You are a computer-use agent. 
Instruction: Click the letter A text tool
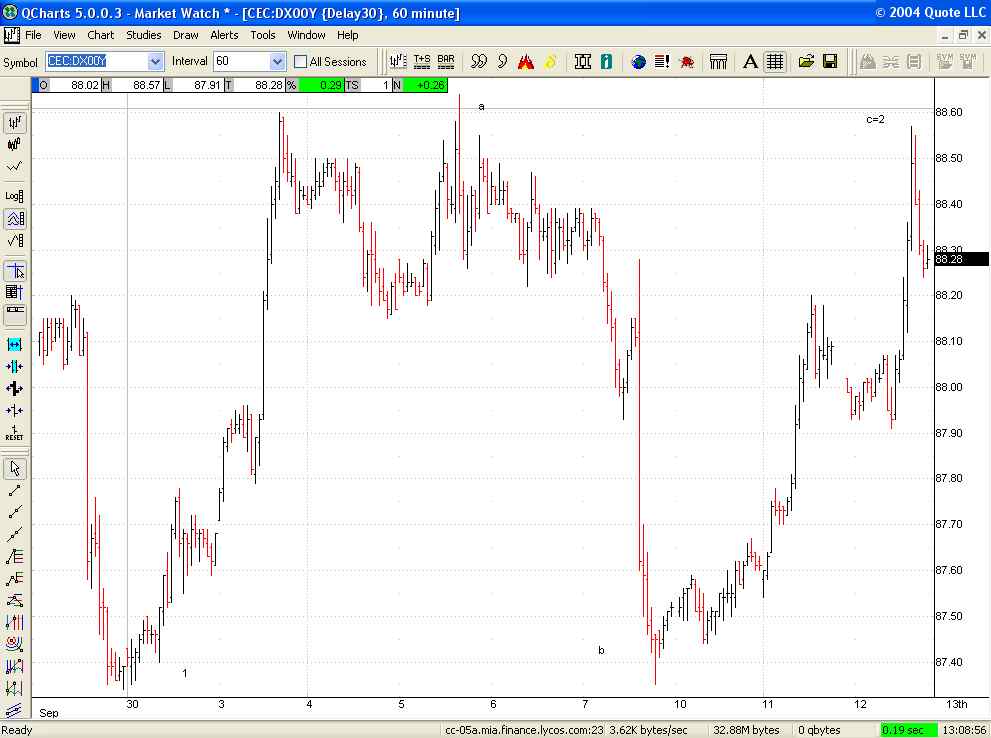(x=750, y=61)
